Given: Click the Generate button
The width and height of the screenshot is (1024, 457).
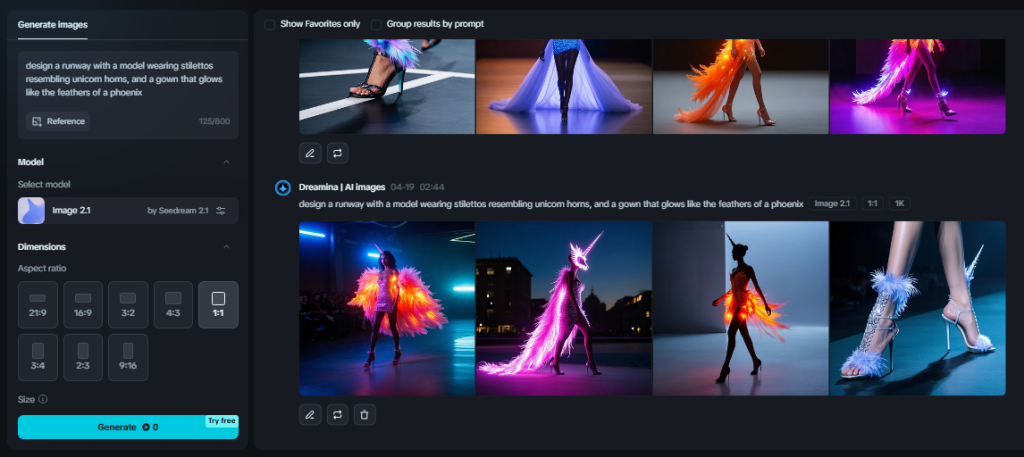Looking at the screenshot, I should tap(128, 427).
